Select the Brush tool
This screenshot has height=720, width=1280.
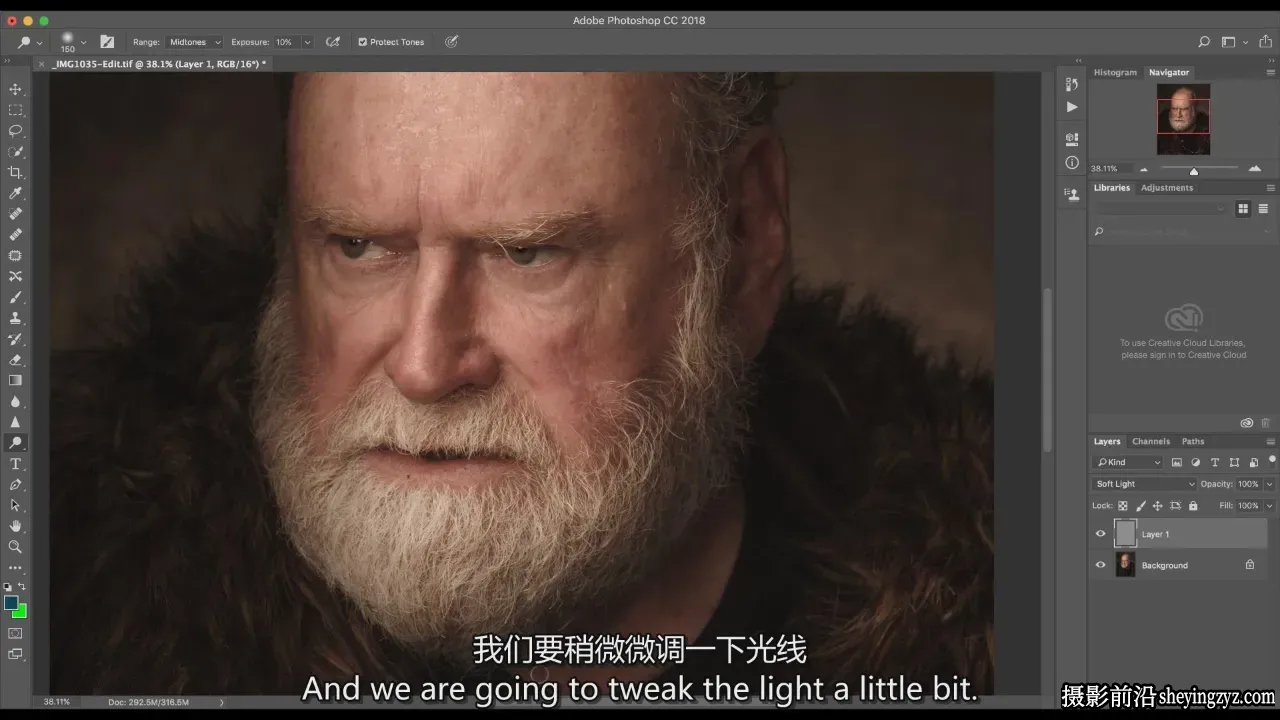point(15,297)
